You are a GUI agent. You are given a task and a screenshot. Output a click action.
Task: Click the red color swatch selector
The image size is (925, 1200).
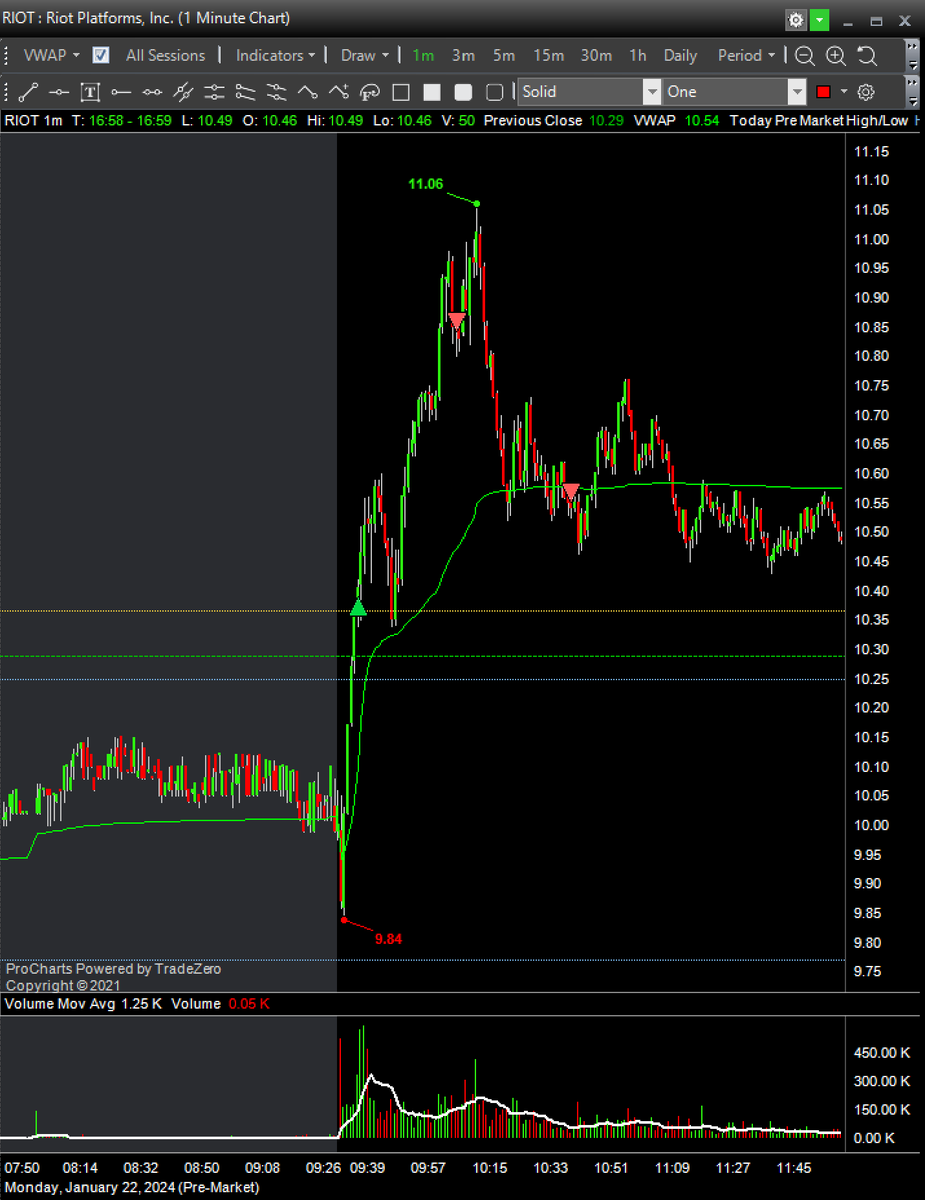pos(825,91)
